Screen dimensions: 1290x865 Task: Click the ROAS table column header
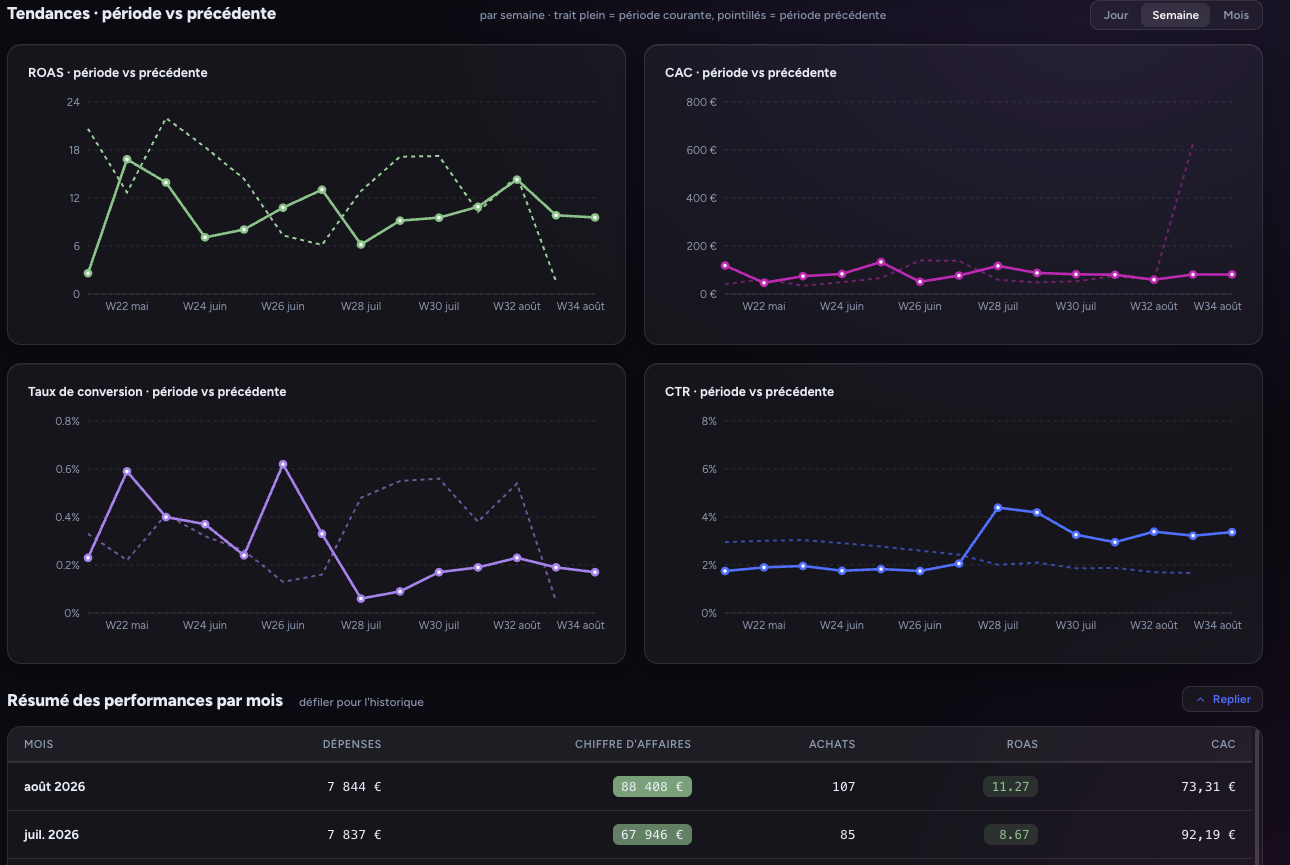point(1022,744)
